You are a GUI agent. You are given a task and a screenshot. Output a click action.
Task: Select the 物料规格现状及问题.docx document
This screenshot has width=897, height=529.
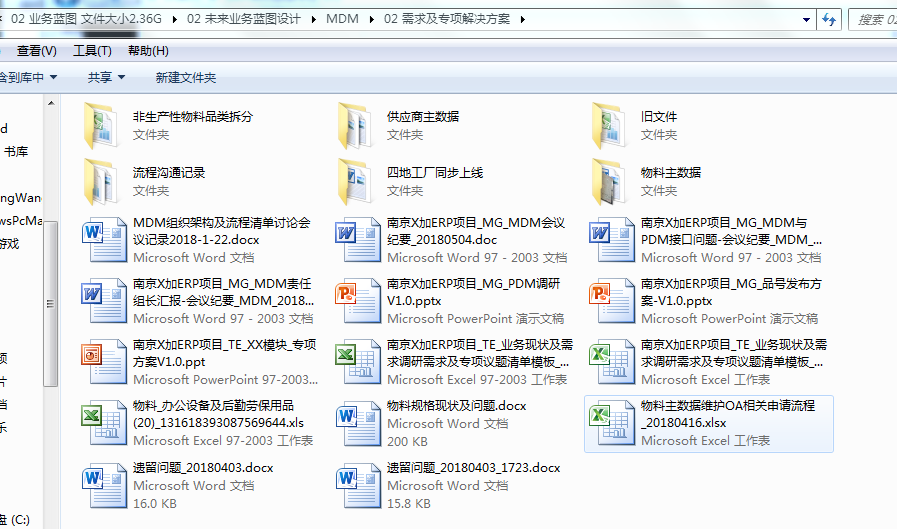456,406
